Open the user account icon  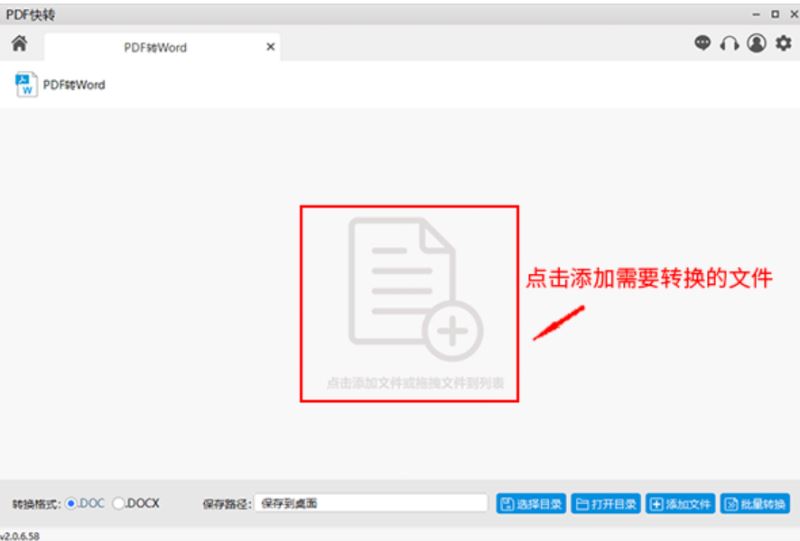click(x=757, y=43)
